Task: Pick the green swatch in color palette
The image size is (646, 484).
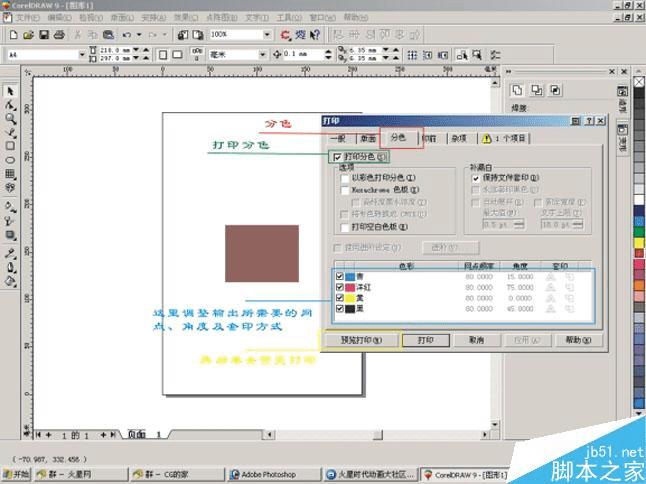Action: click(x=639, y=232)
